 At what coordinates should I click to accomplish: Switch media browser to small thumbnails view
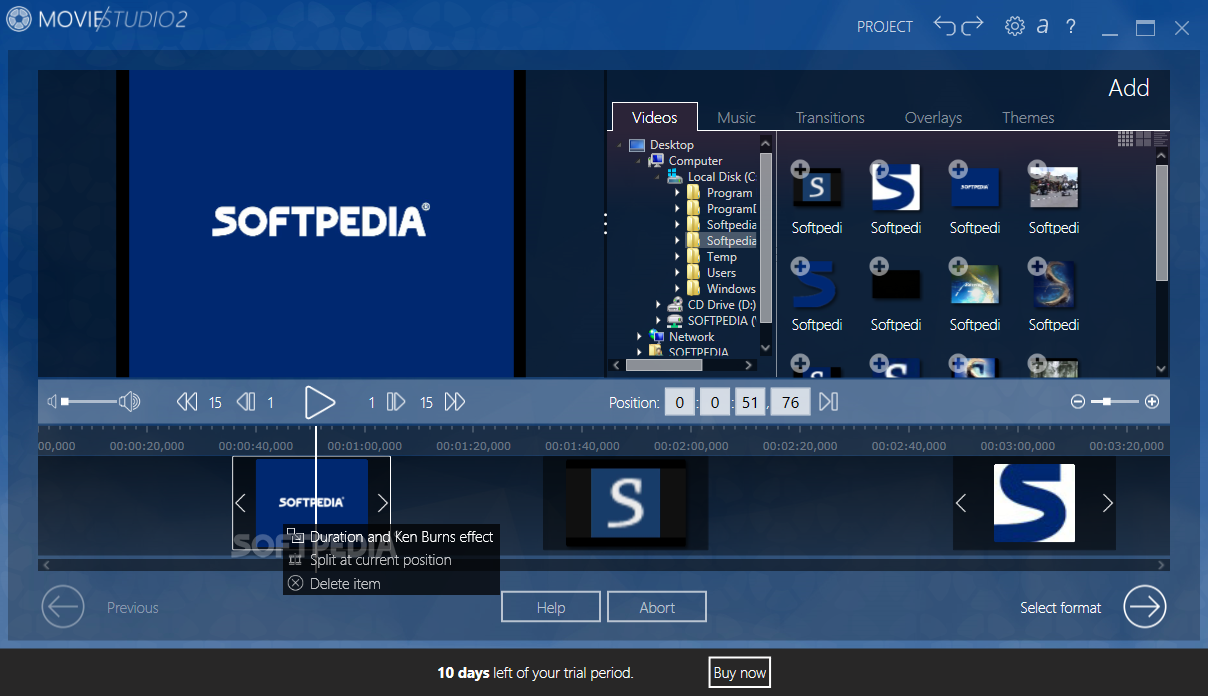(1125, 139)
